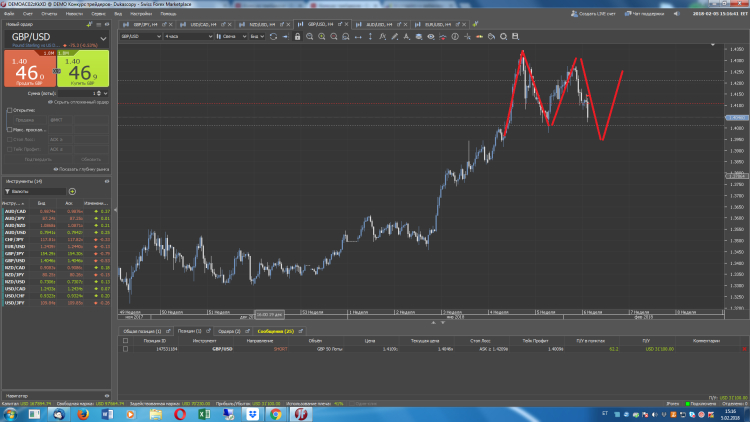Click the amount lots stepper arrows
The width and height of the screenshot is (750, 422).
(x=99, y=93)
